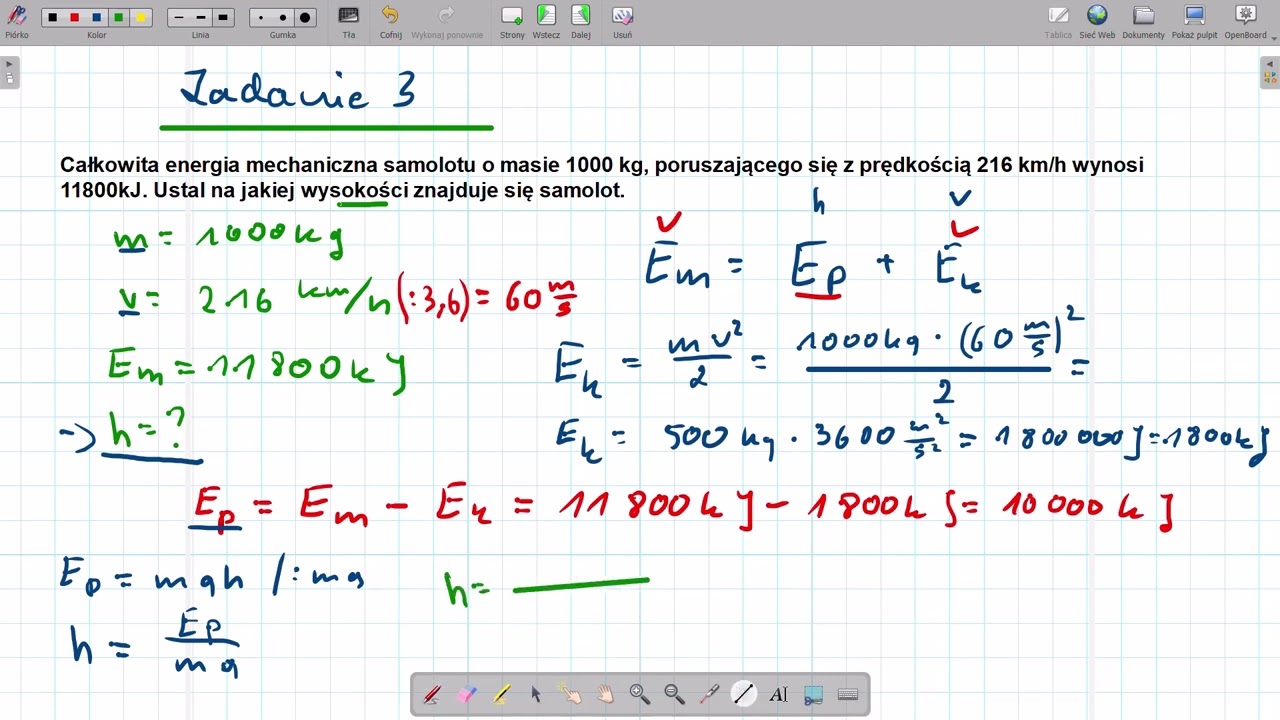Open Sieć Web browser mode
1280x720 pixels.
[x=1097, y=15]
